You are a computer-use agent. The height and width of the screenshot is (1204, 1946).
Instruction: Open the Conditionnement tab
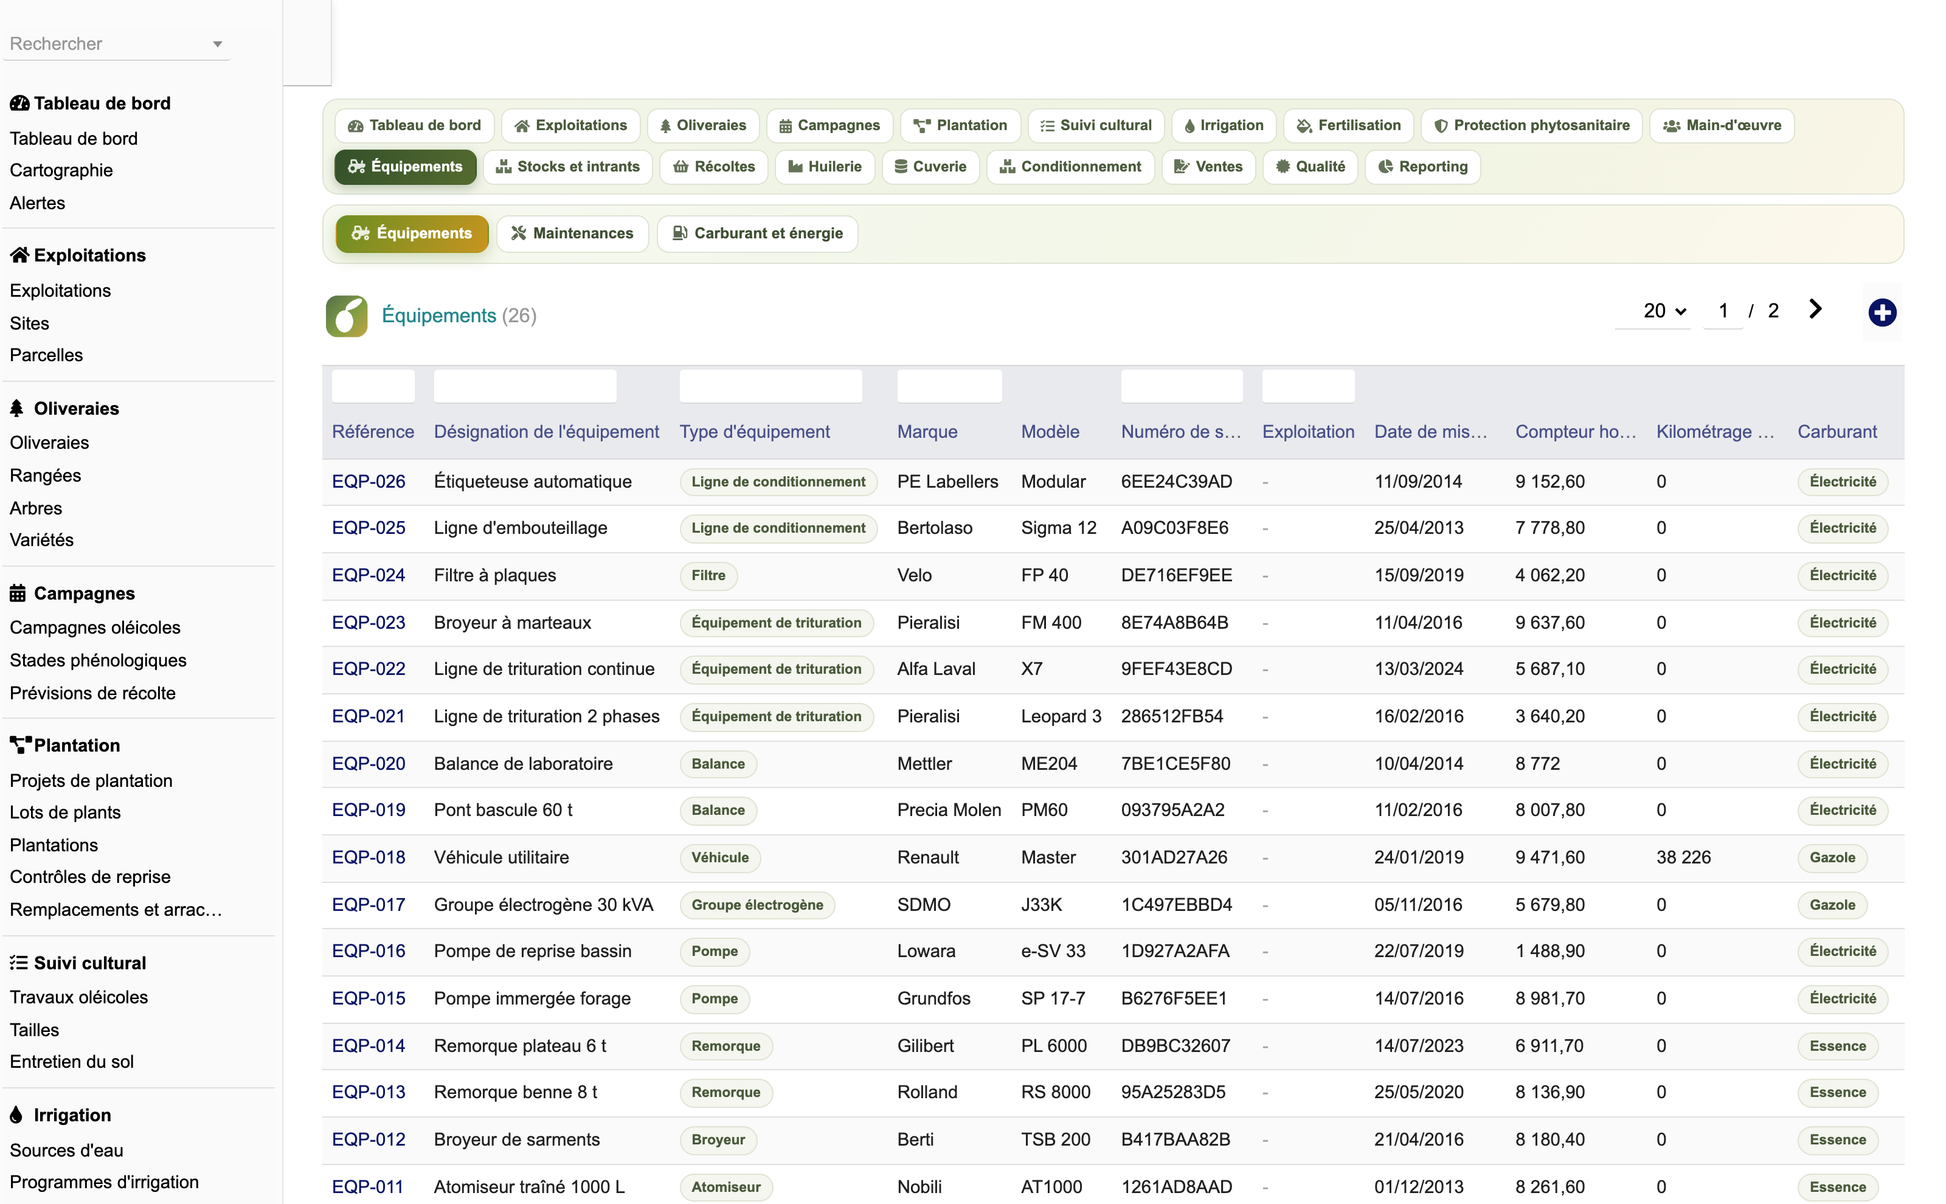(1070, 166)
